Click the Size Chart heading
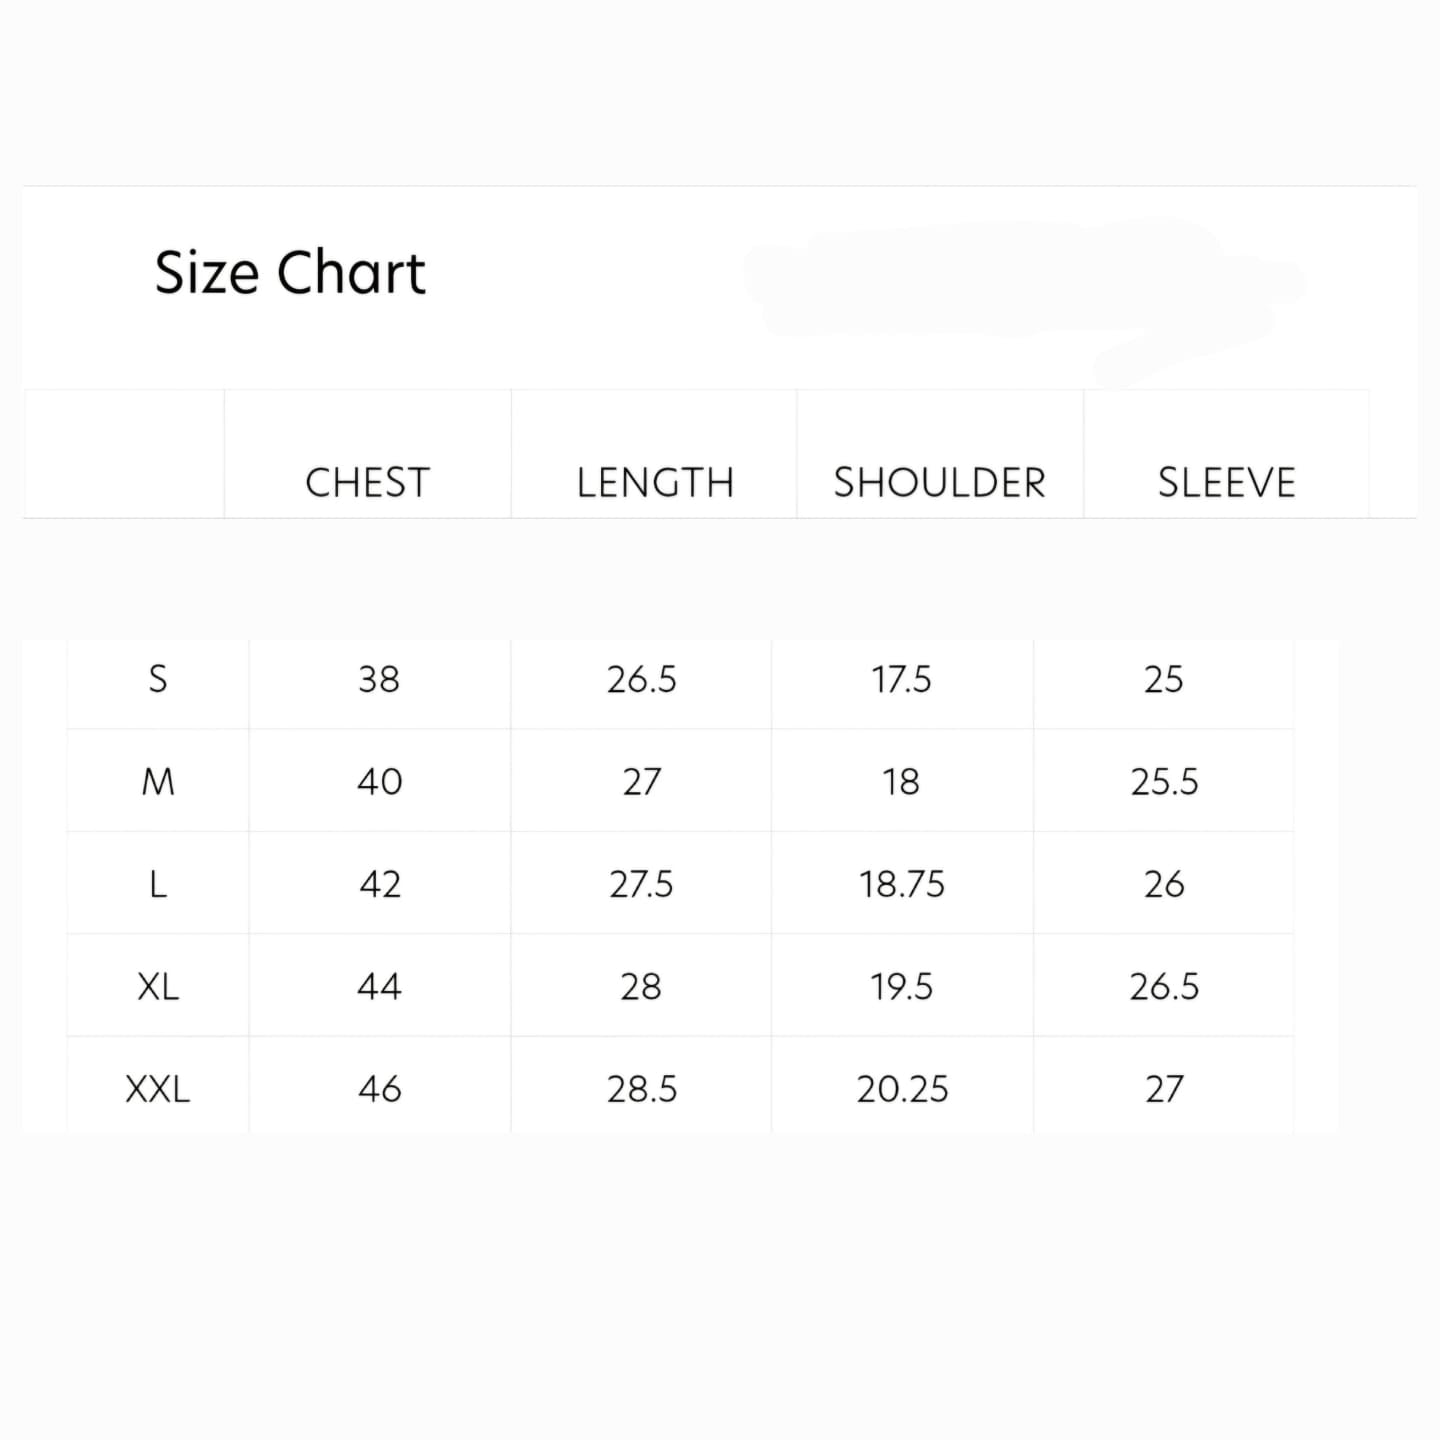Screen dimensions: 1440x1440 click(290, 272)
